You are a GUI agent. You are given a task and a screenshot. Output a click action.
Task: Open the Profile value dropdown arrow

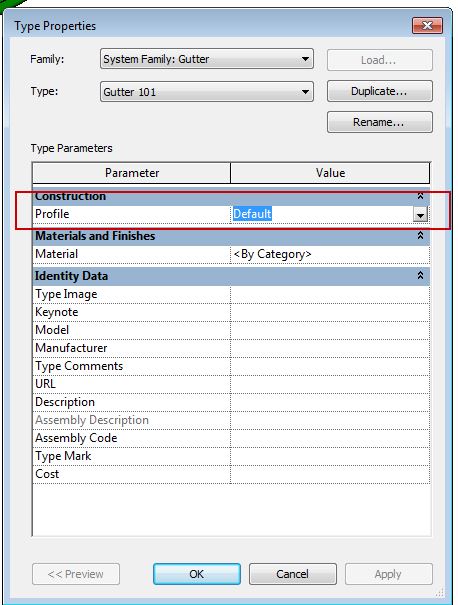pyautogui.click(x=420, y=215)
